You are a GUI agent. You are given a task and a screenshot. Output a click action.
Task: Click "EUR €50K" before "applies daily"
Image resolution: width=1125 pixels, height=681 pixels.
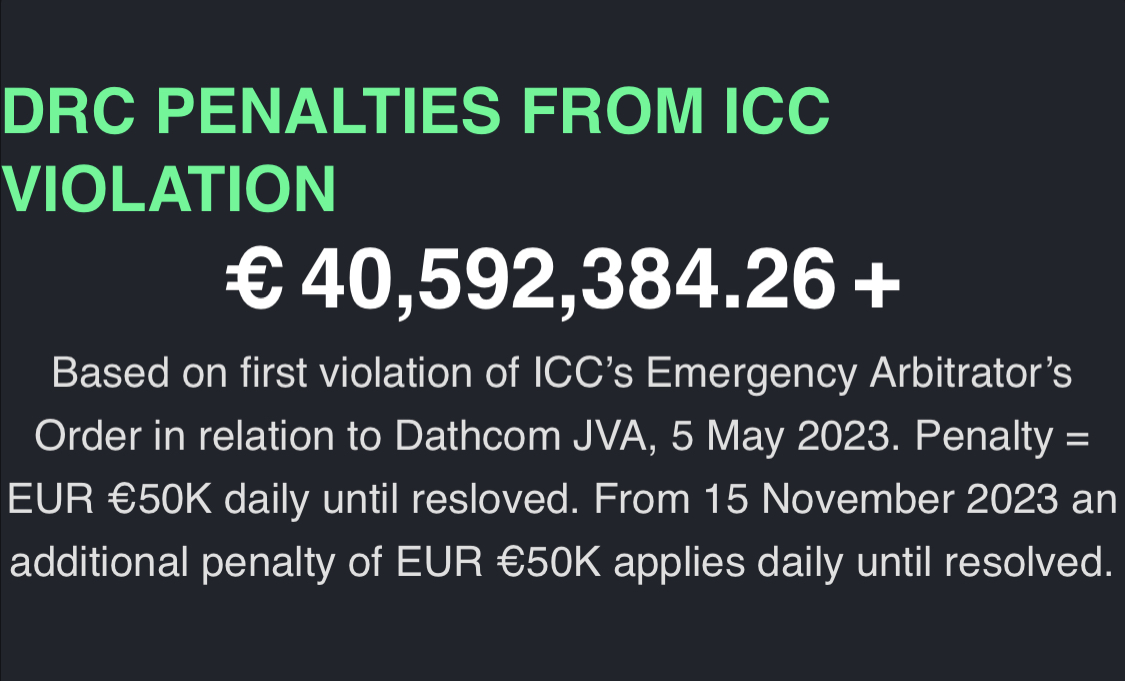(x=498, y=562)
